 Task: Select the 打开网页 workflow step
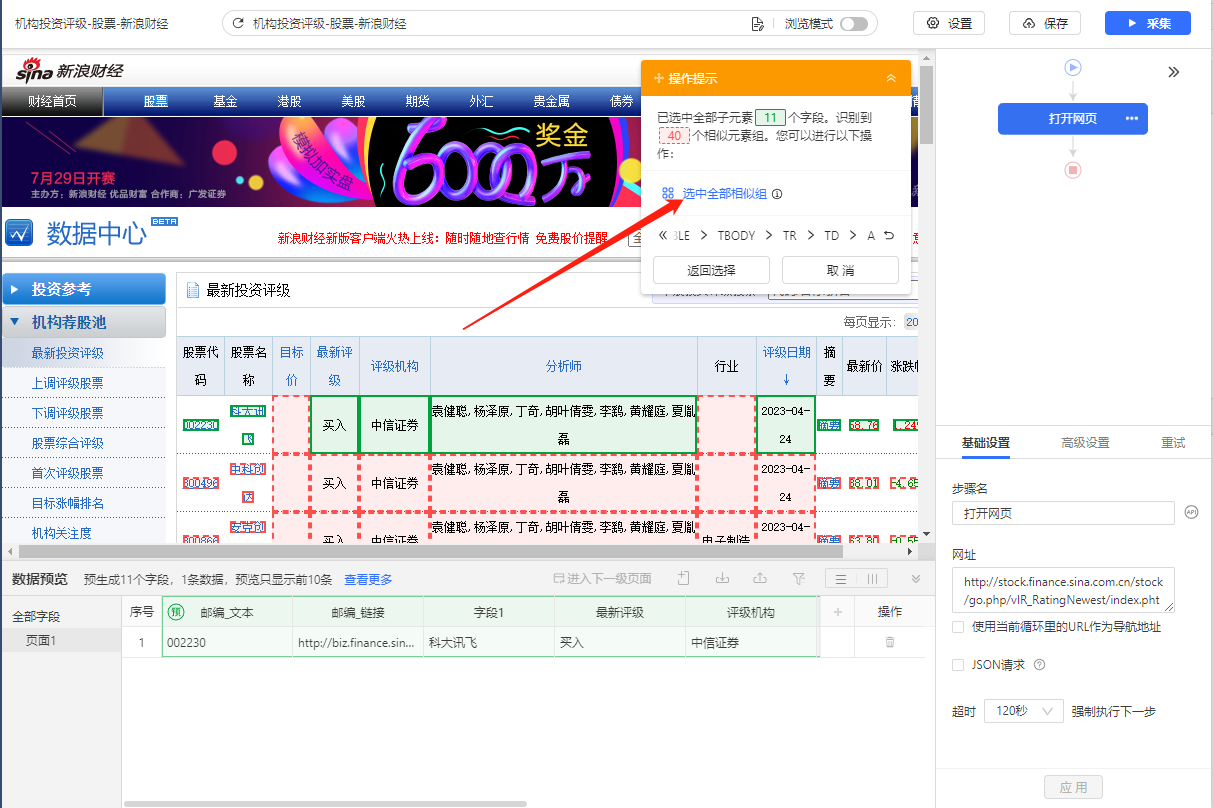(1073, 118)
